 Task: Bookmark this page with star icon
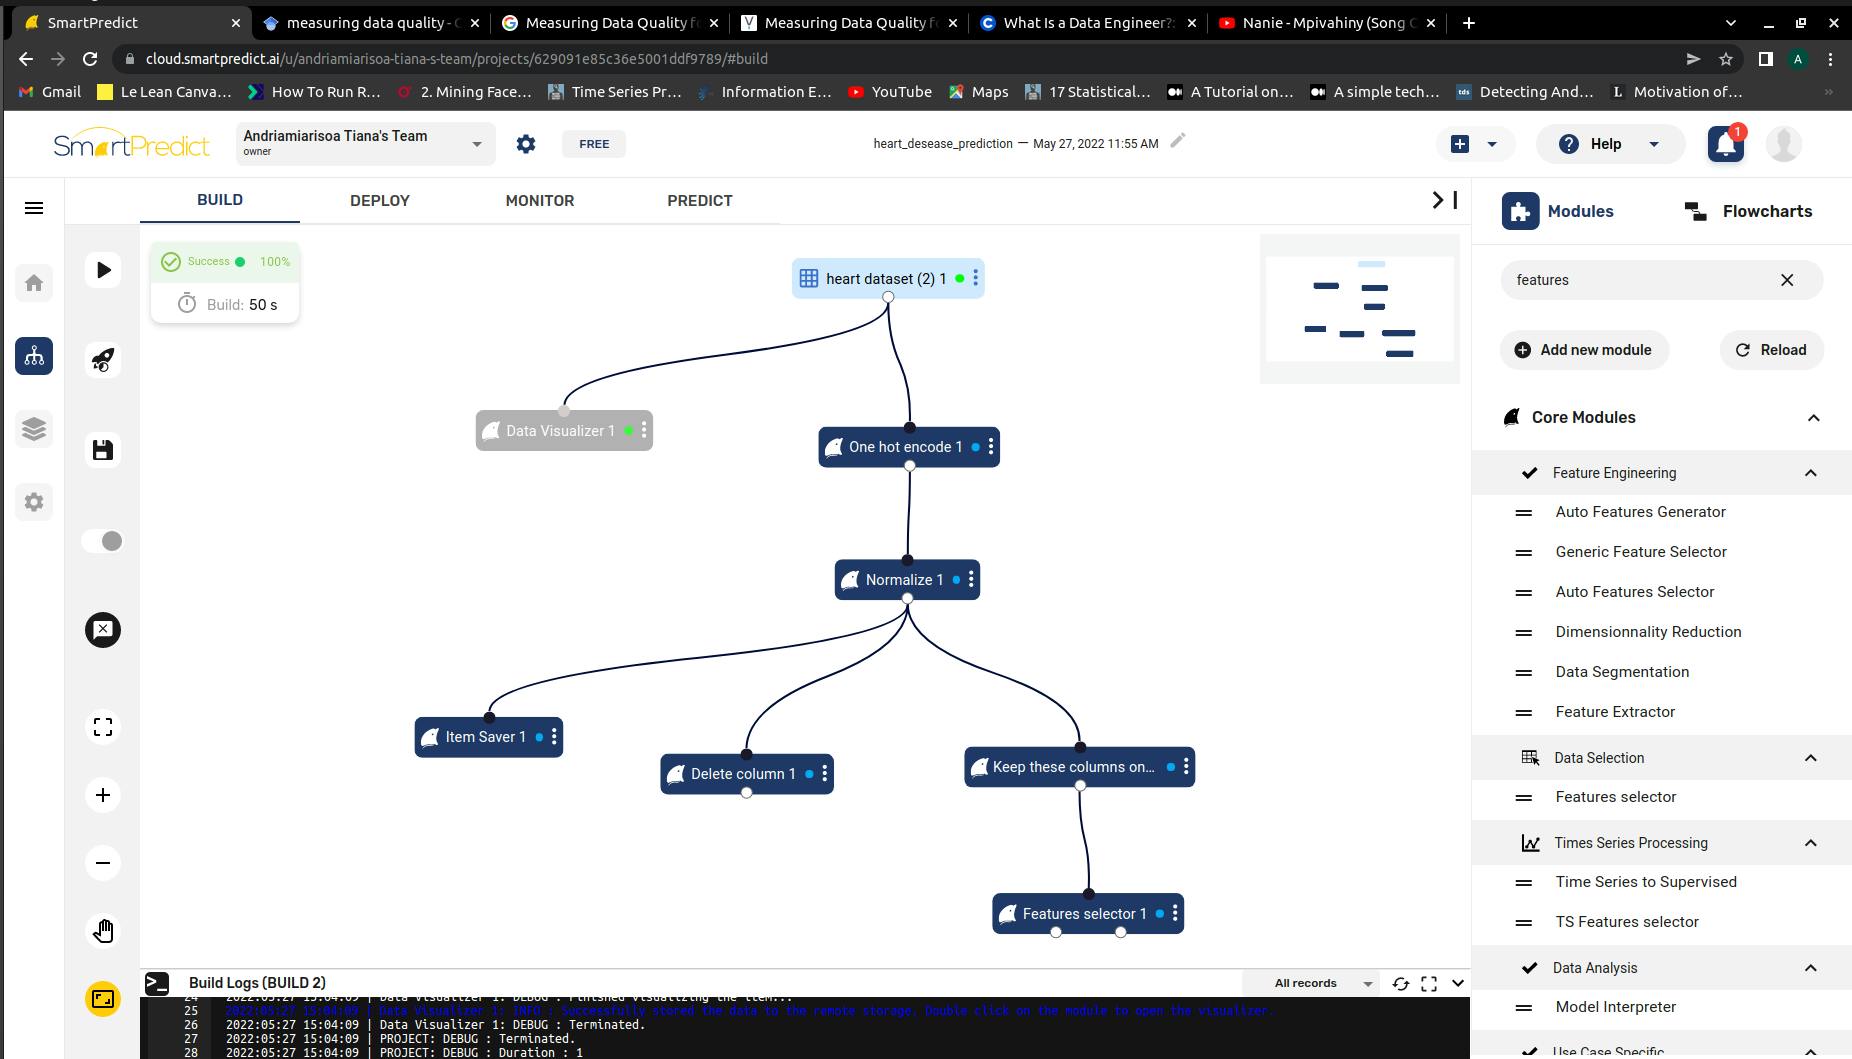click(x=1726, y=59)
